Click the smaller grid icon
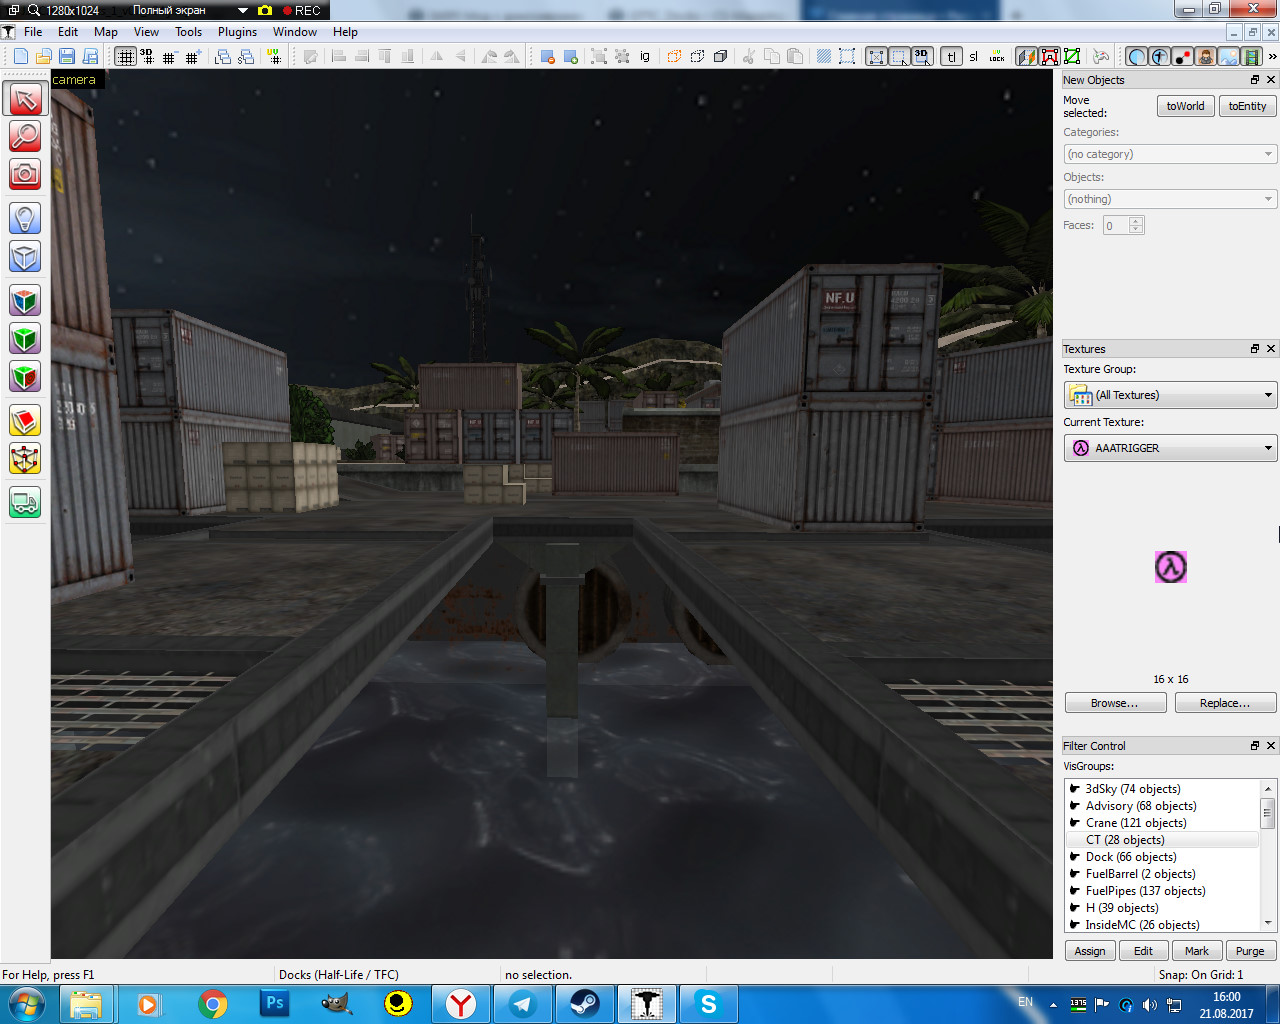 [x=169, y=56]
